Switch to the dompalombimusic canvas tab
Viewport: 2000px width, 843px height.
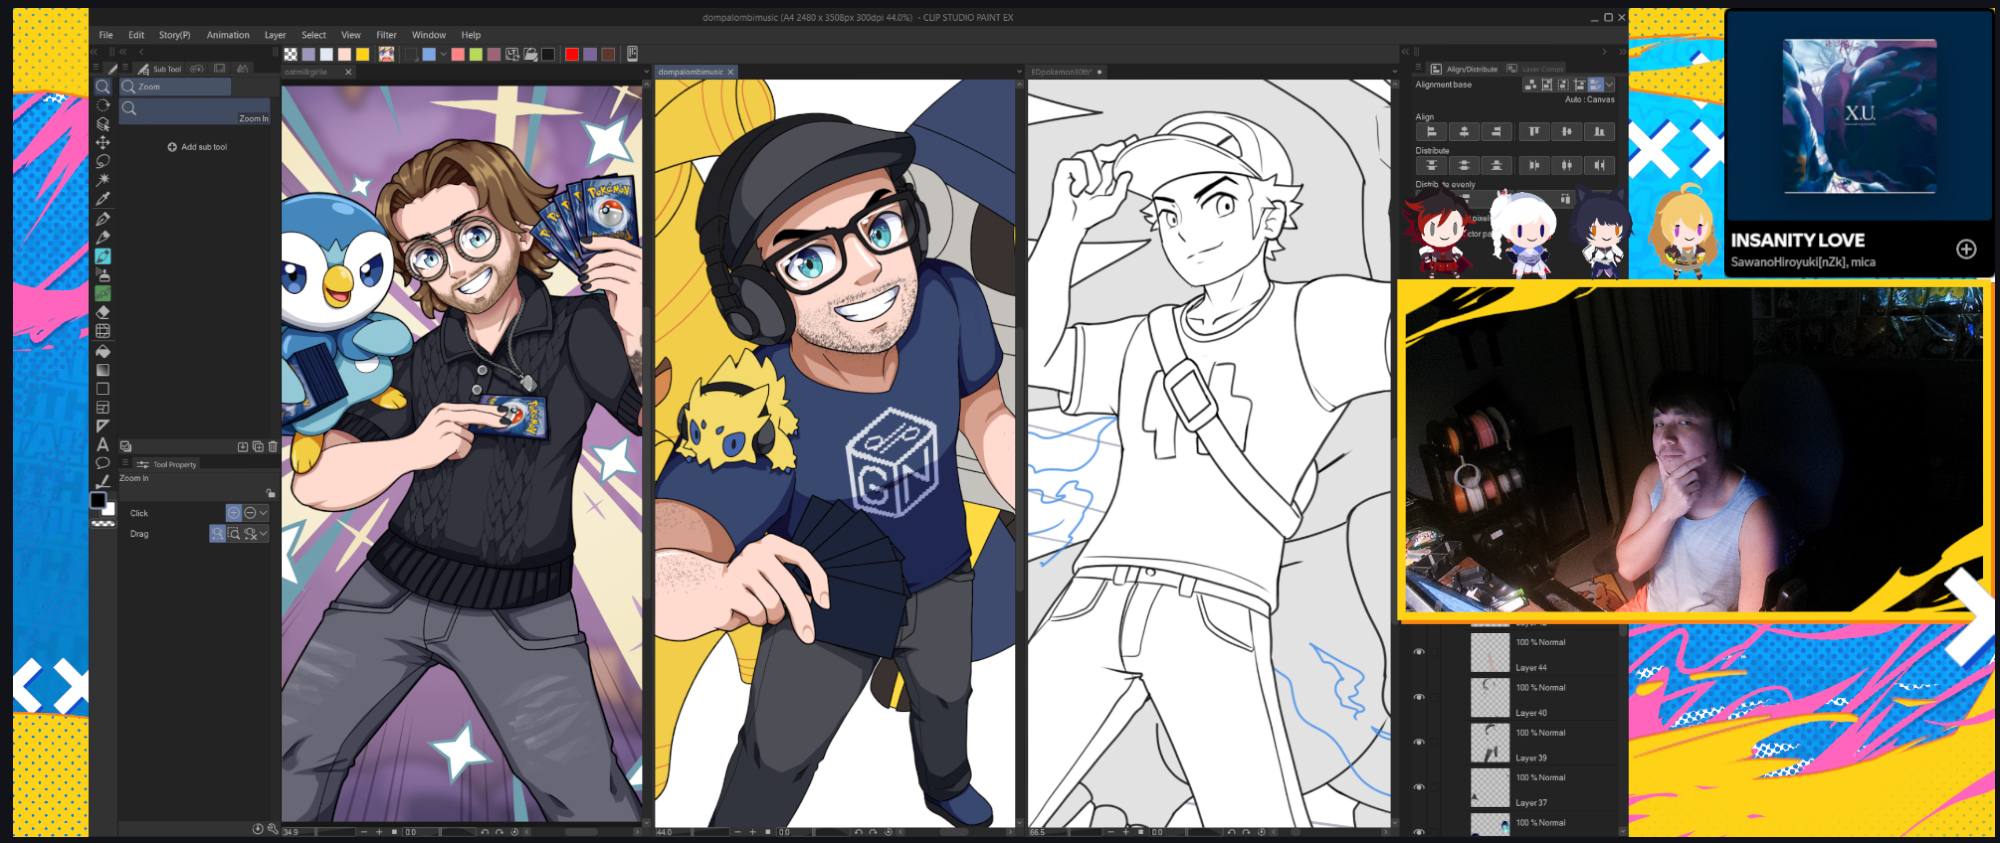[691, 72]
